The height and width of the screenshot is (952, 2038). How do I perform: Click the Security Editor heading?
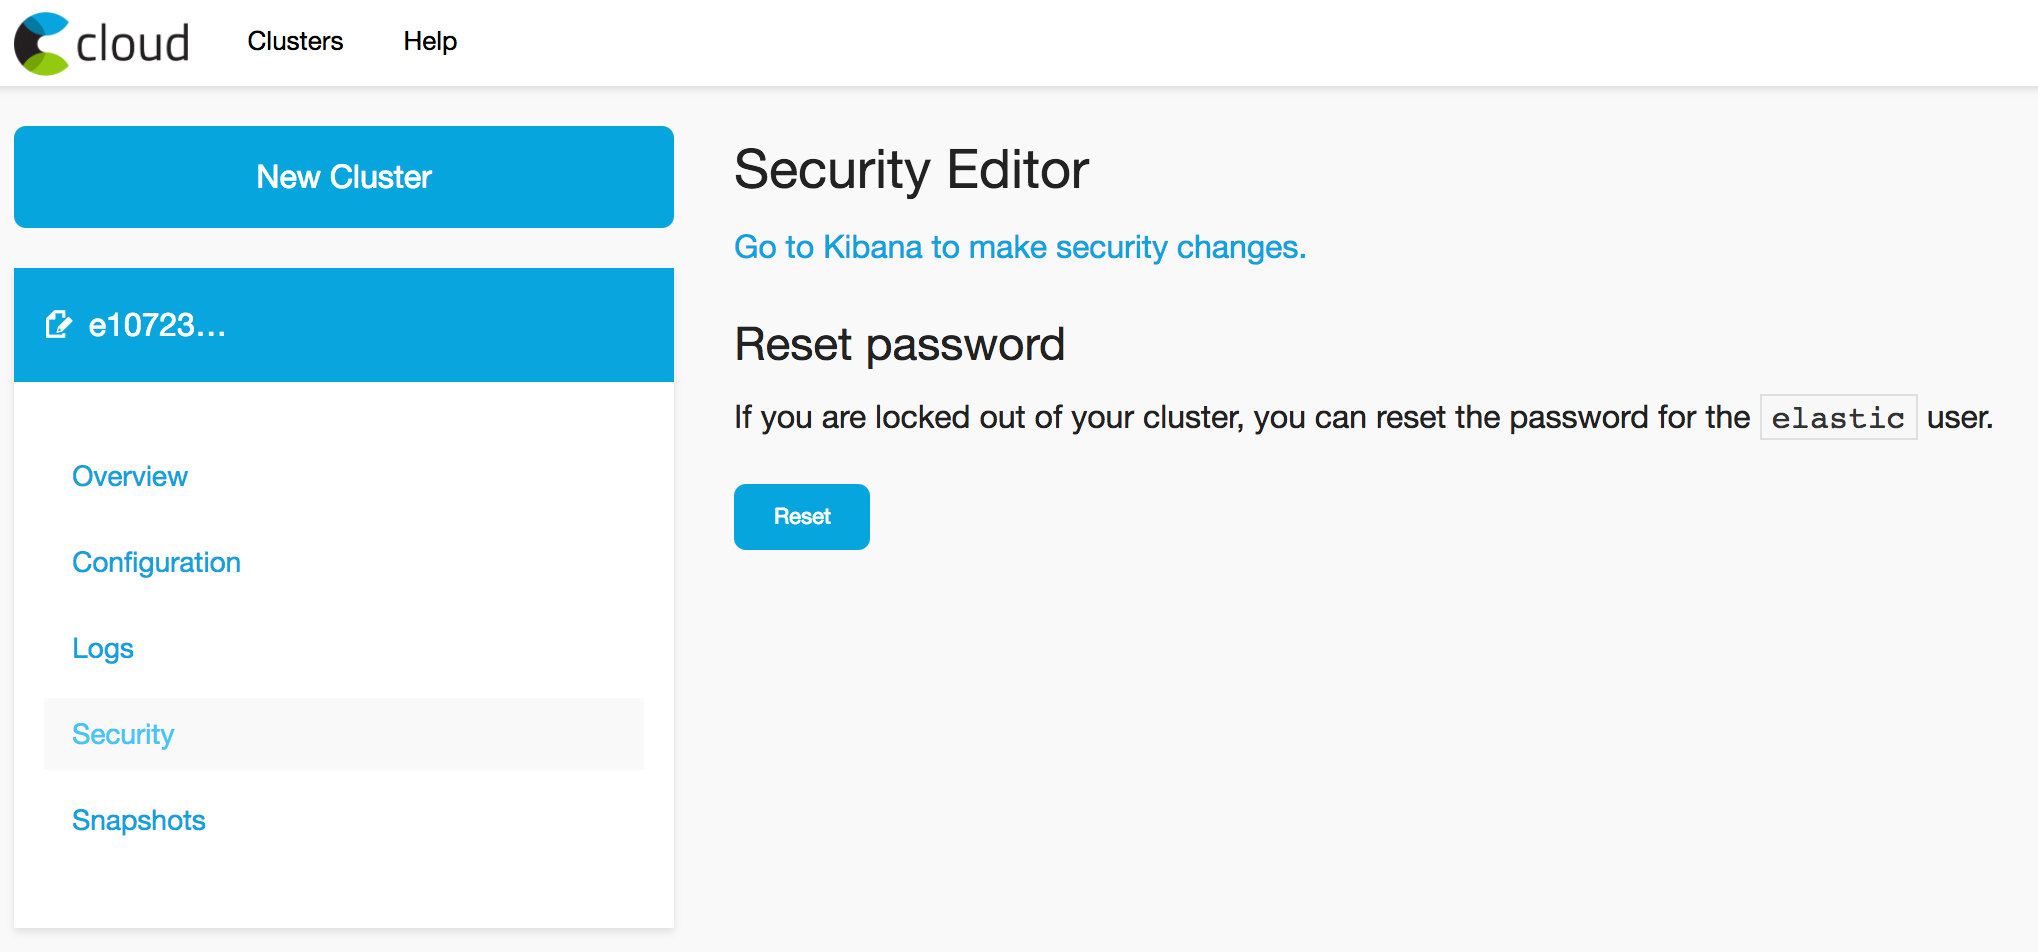point(911,170)
